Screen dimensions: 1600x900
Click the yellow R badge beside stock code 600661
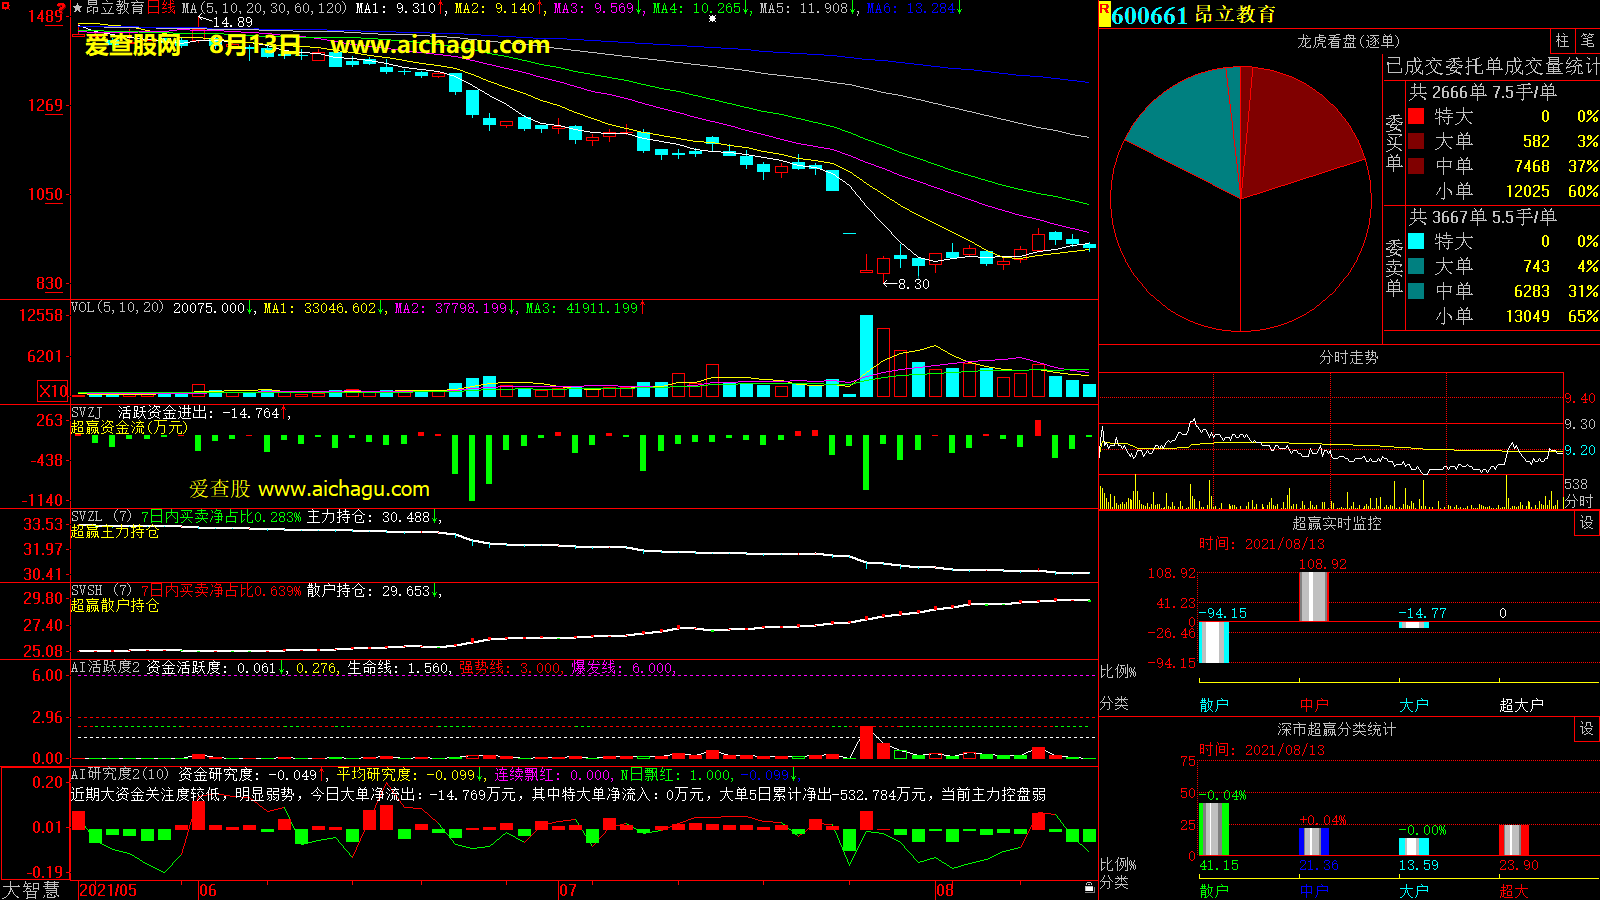tap(1104, 14)
